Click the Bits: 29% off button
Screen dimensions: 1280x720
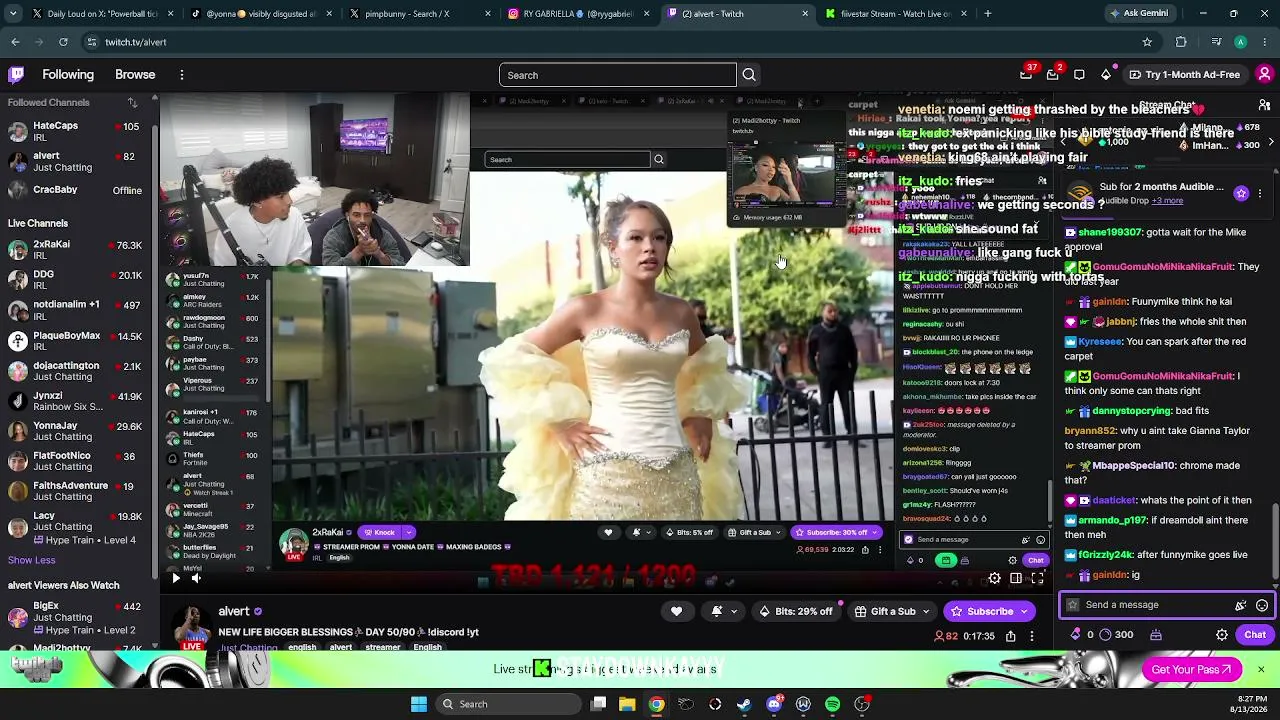[x=796, y=611]
